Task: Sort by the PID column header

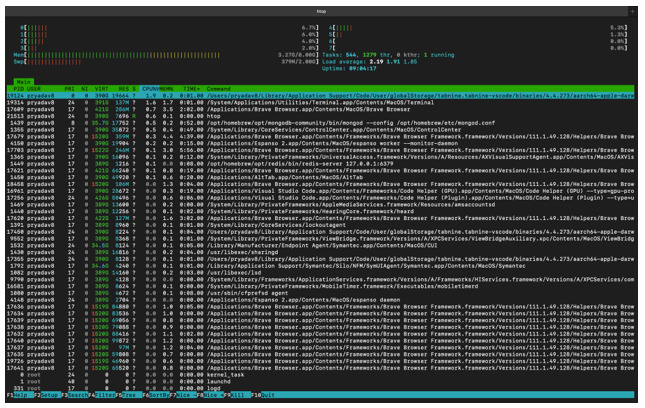Action: click(19, 89)
